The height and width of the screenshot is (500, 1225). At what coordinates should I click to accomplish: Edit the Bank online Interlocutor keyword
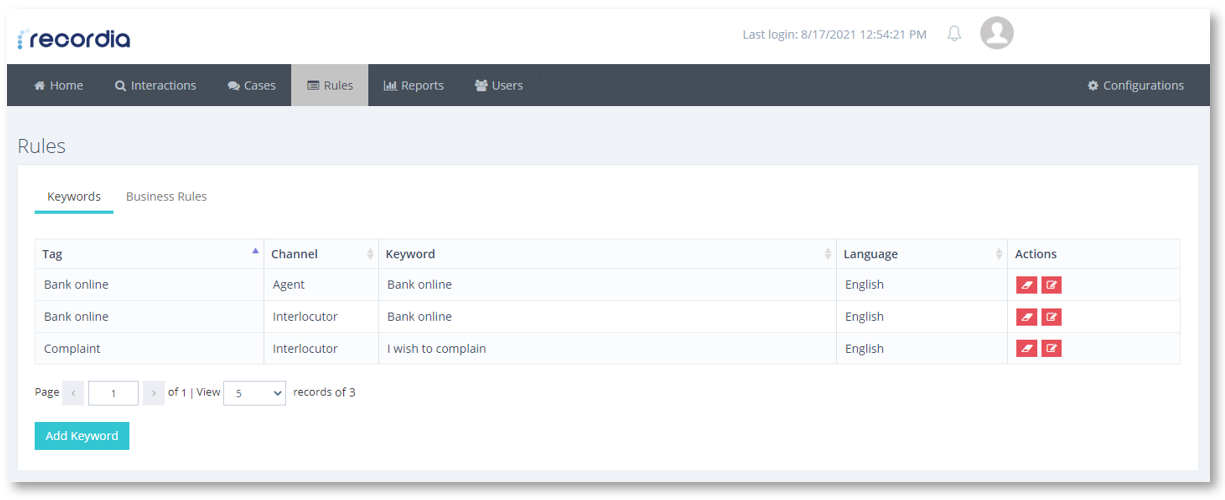click(1051, 317)
